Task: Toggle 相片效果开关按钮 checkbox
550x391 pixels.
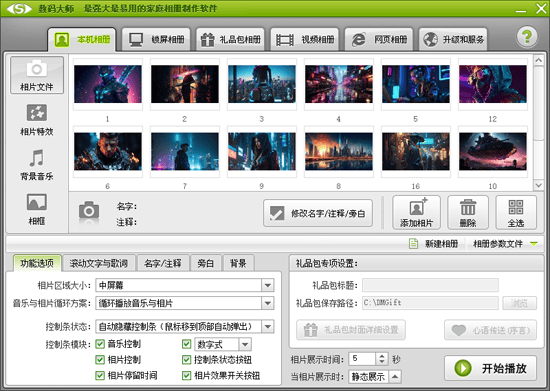Action: coord(187,376)
